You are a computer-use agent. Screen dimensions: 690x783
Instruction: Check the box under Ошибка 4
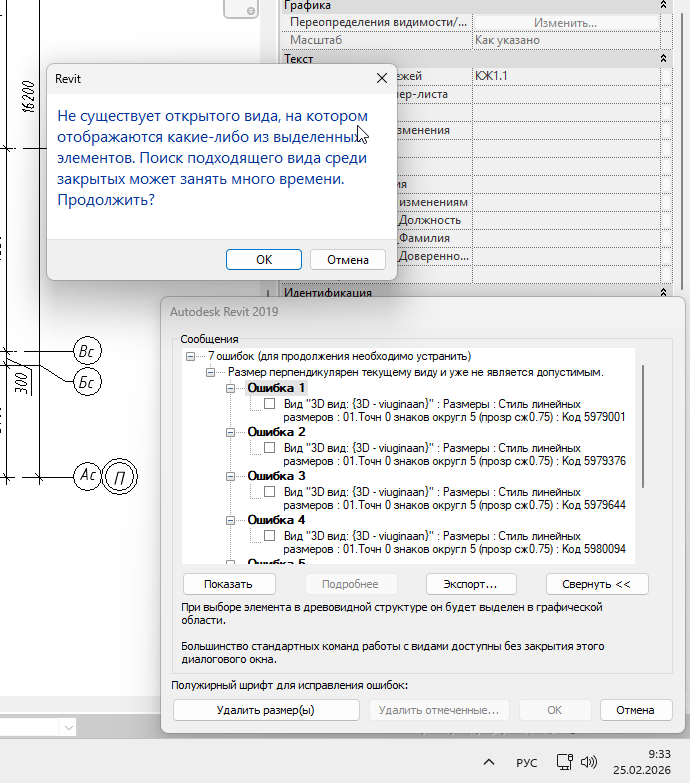(270, 535)
